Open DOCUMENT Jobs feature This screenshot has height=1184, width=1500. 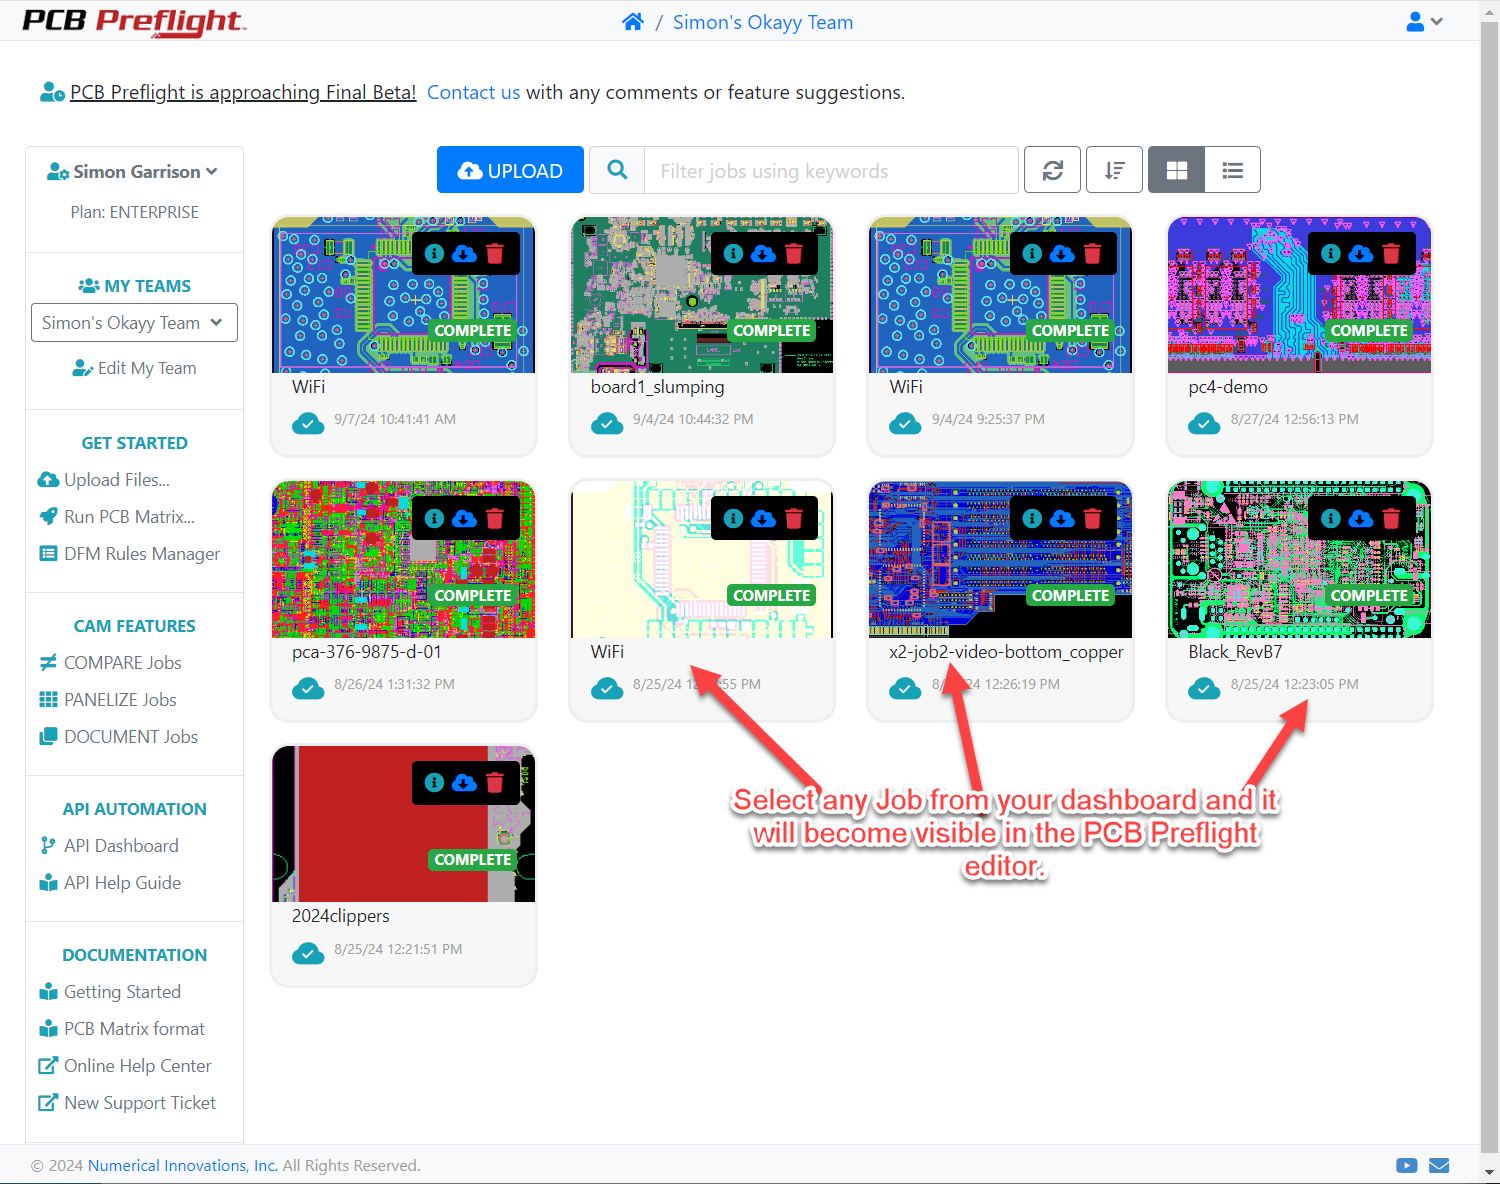(x=119, y=737)
